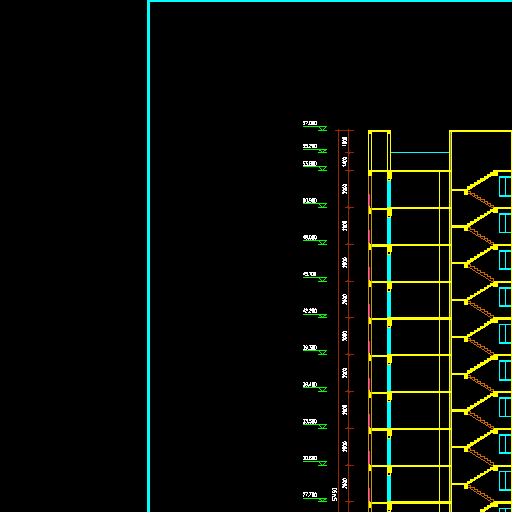512x512 pixels.
Task: Pick the topmost orange stair handrail
Action: coord(481,200)
